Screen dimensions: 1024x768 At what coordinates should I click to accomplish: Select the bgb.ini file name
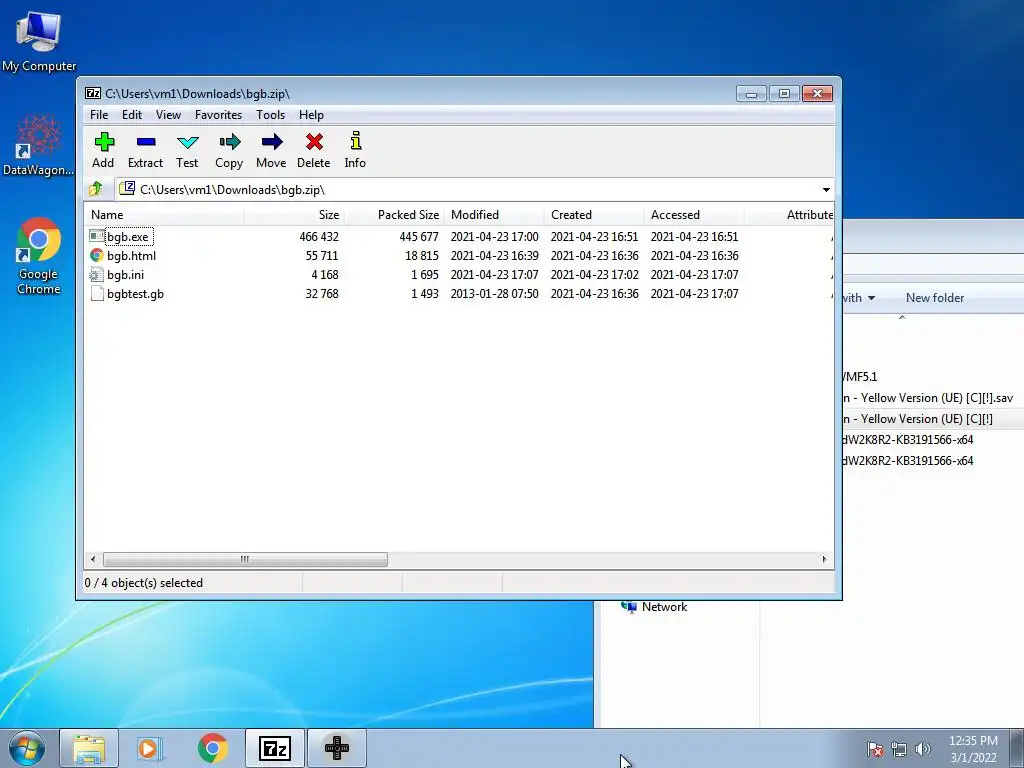pyautogui.click(x=125, y=274)
